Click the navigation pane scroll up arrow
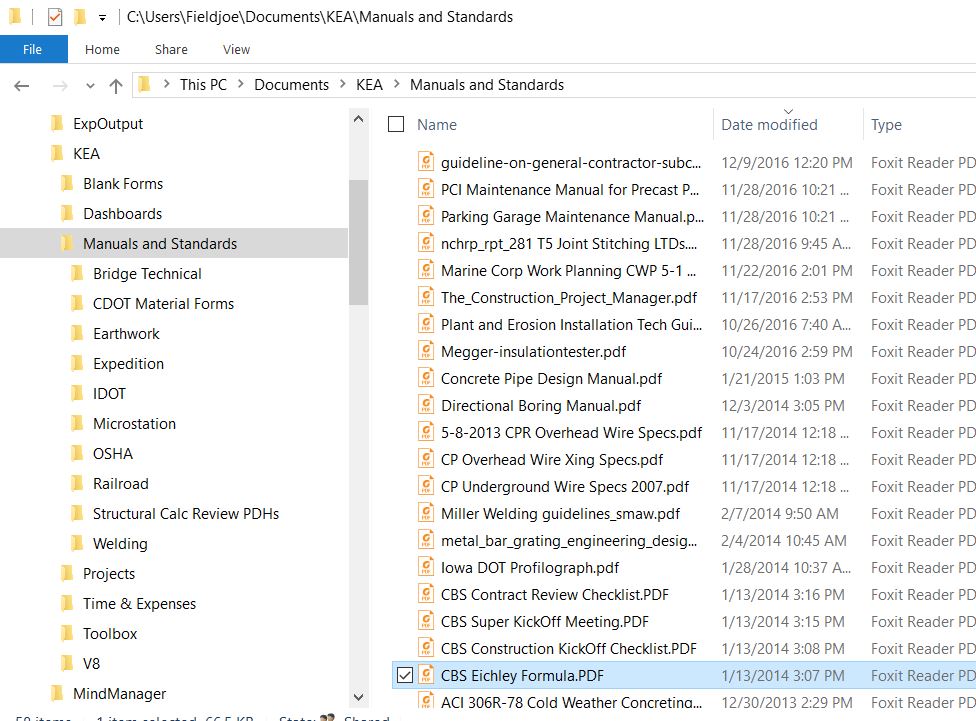The height and width of the screenshot is (721, 976). 359,119
